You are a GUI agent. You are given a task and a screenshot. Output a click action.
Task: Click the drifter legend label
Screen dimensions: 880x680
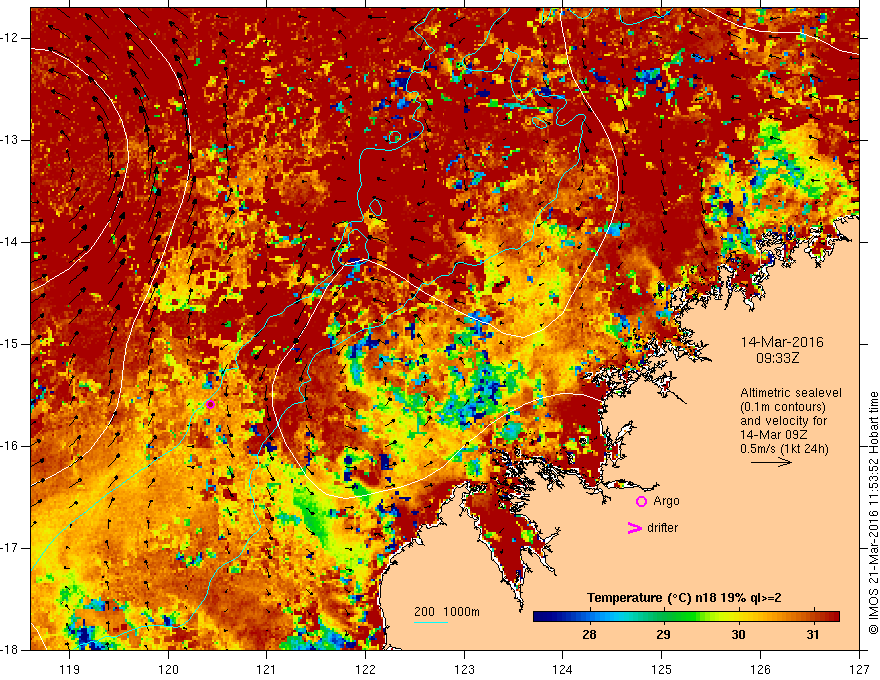662,528
